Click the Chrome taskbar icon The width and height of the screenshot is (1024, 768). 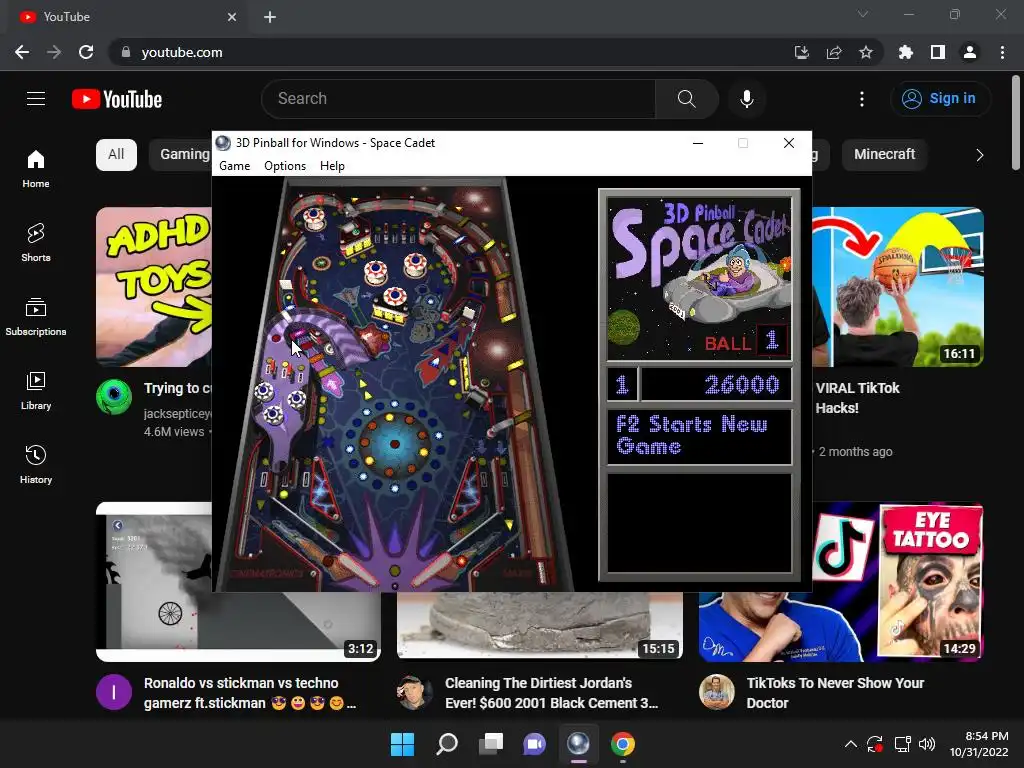(622, 744)
